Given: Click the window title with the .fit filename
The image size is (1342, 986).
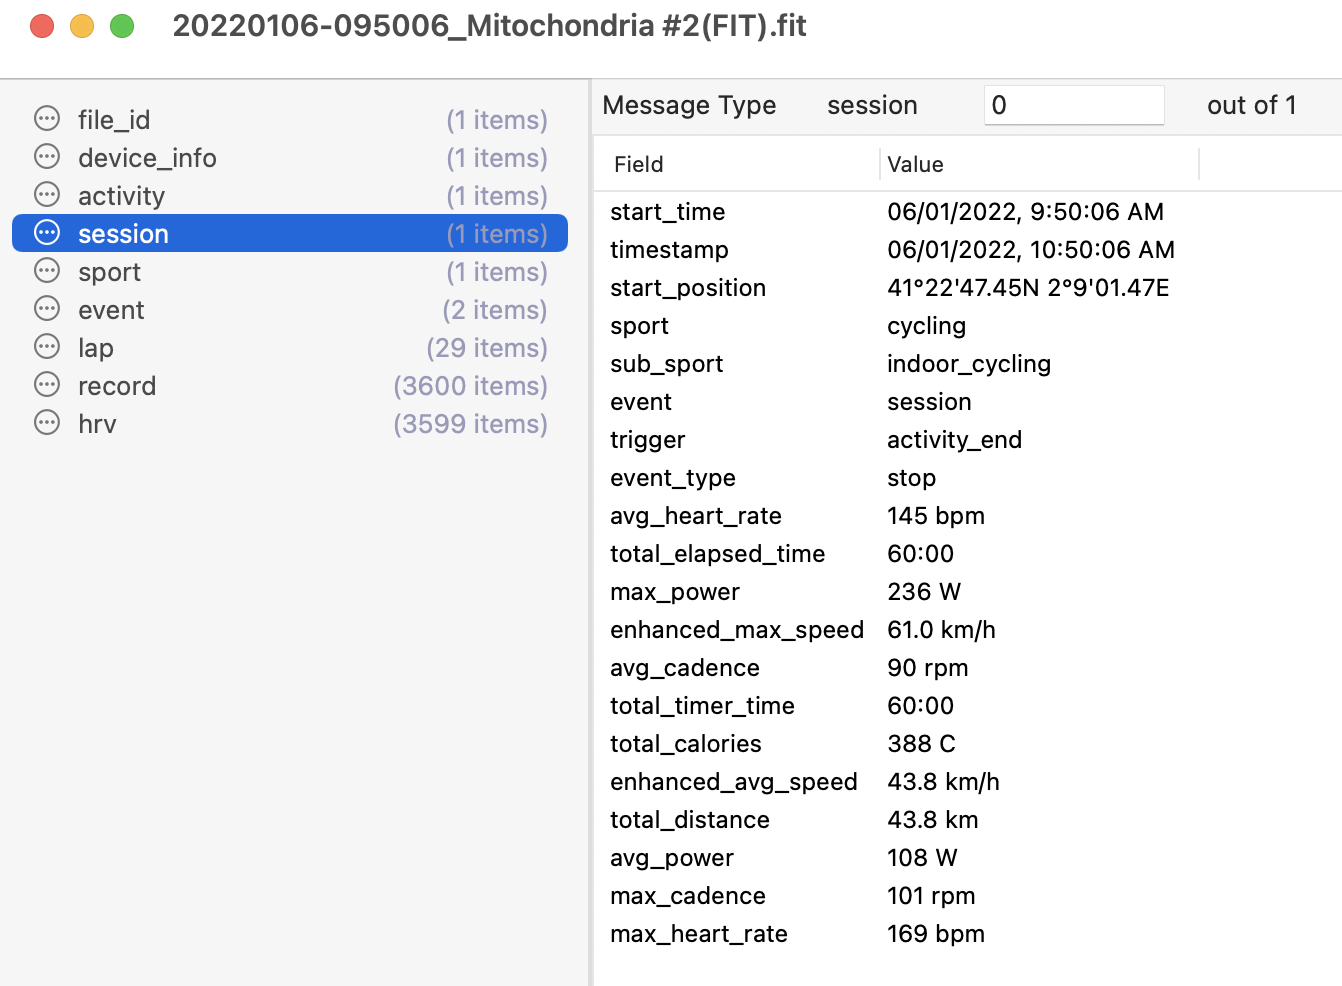Looking at the screenshot, I should coord(489,26).
